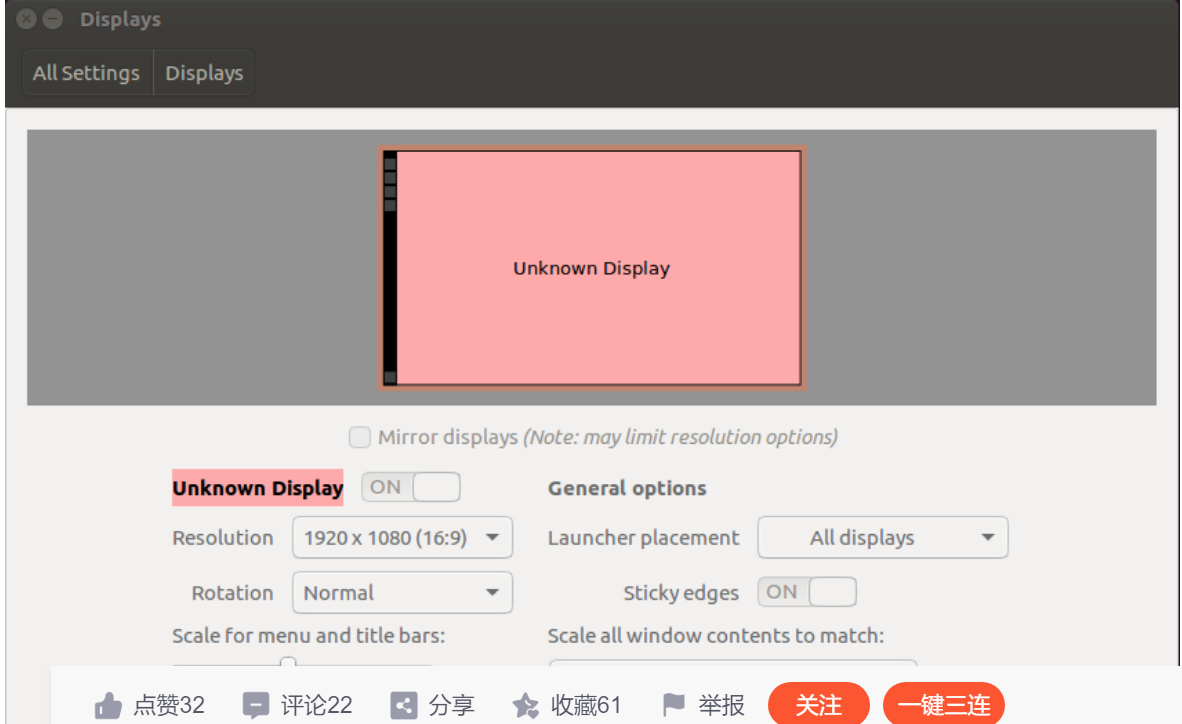Click the flag report icon
1182x724 pixels.
(673, 705)
